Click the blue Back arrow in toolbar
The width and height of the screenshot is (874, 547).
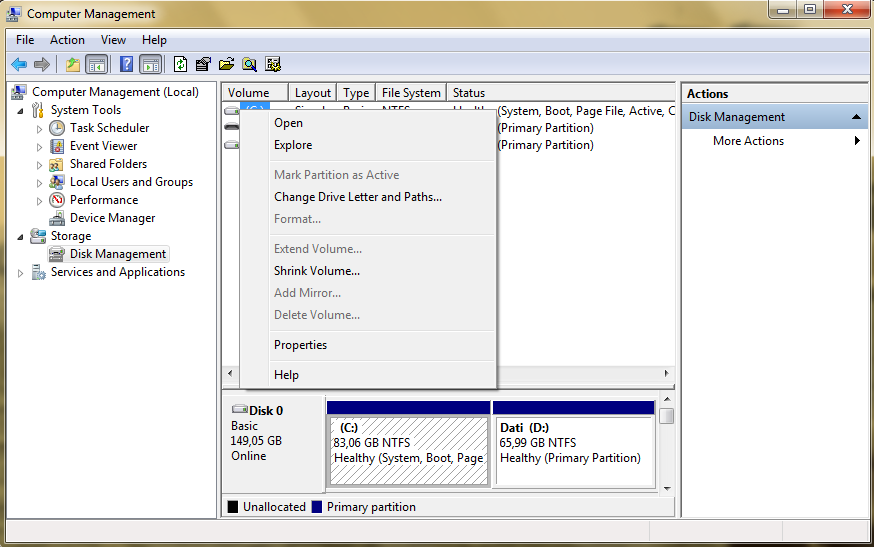pos(19,64)
